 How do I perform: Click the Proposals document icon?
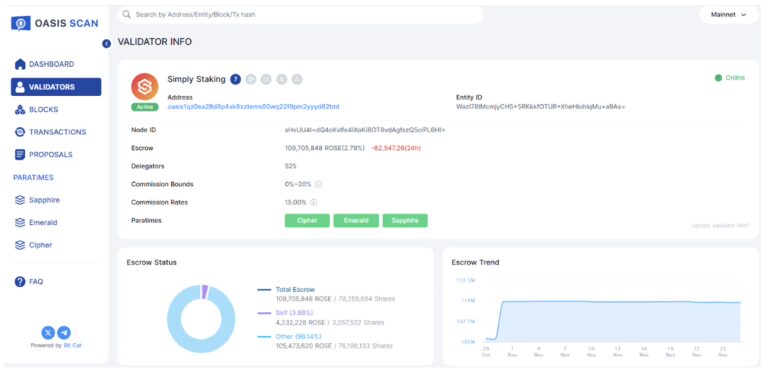(20, 154)
